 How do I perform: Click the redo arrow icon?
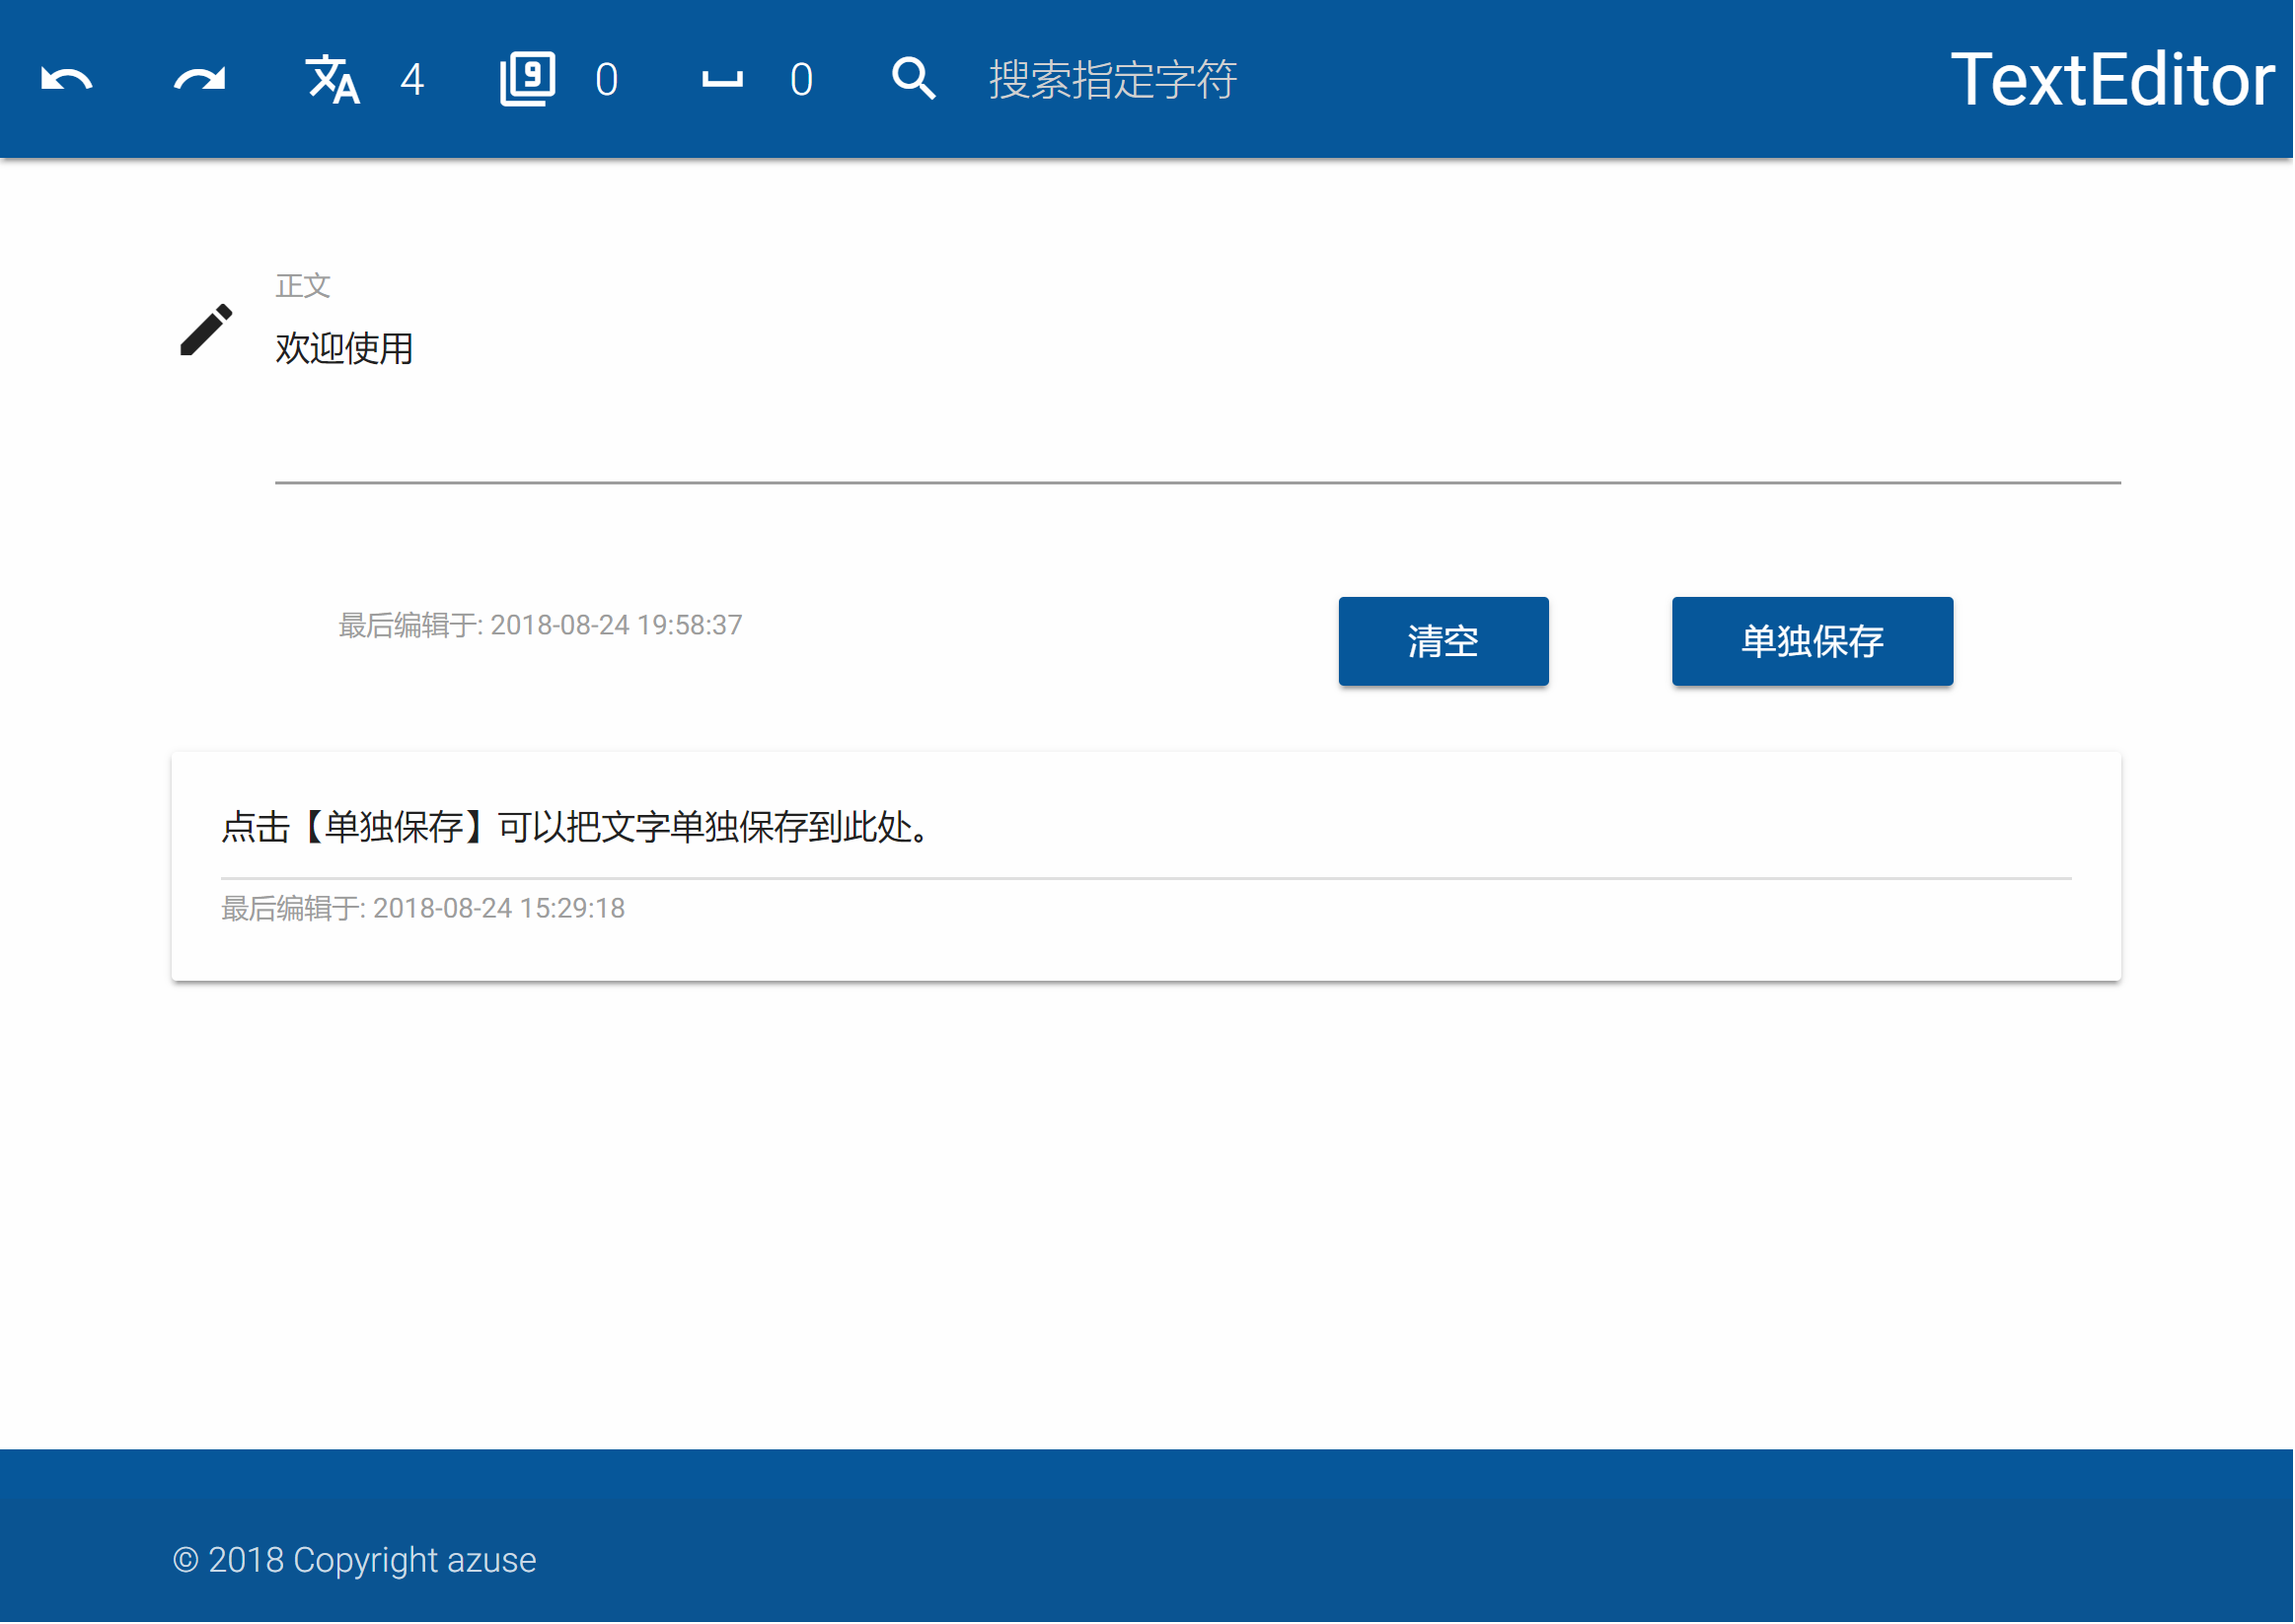point(197,78)
